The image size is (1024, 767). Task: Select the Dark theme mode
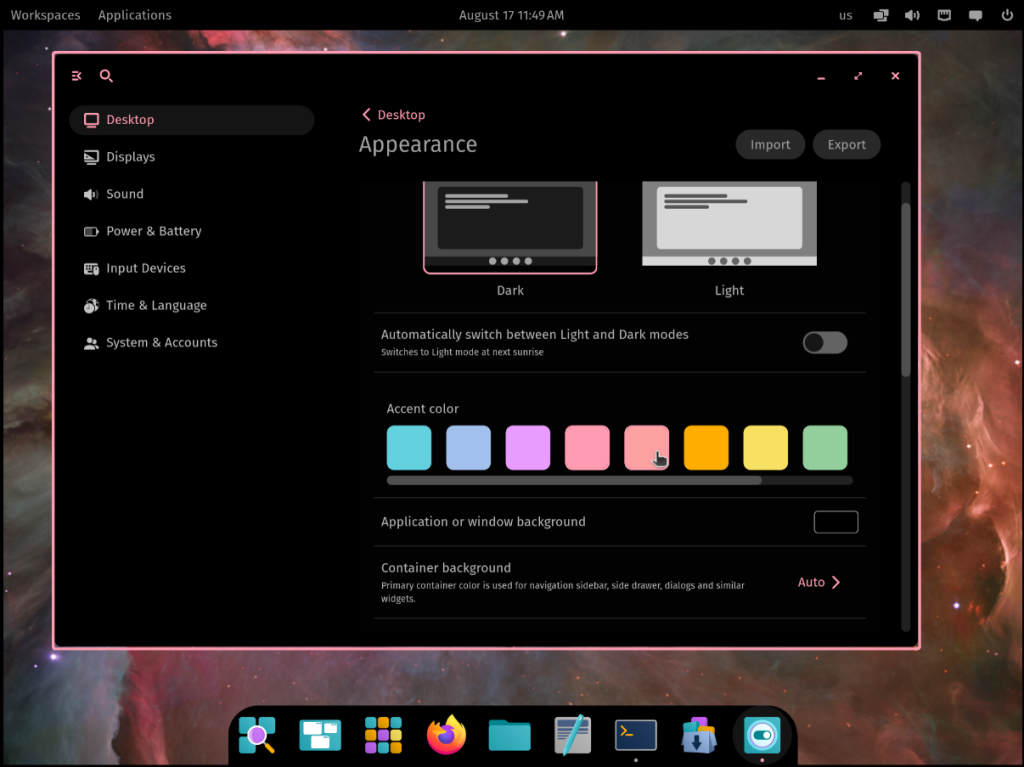pos(510,227)
